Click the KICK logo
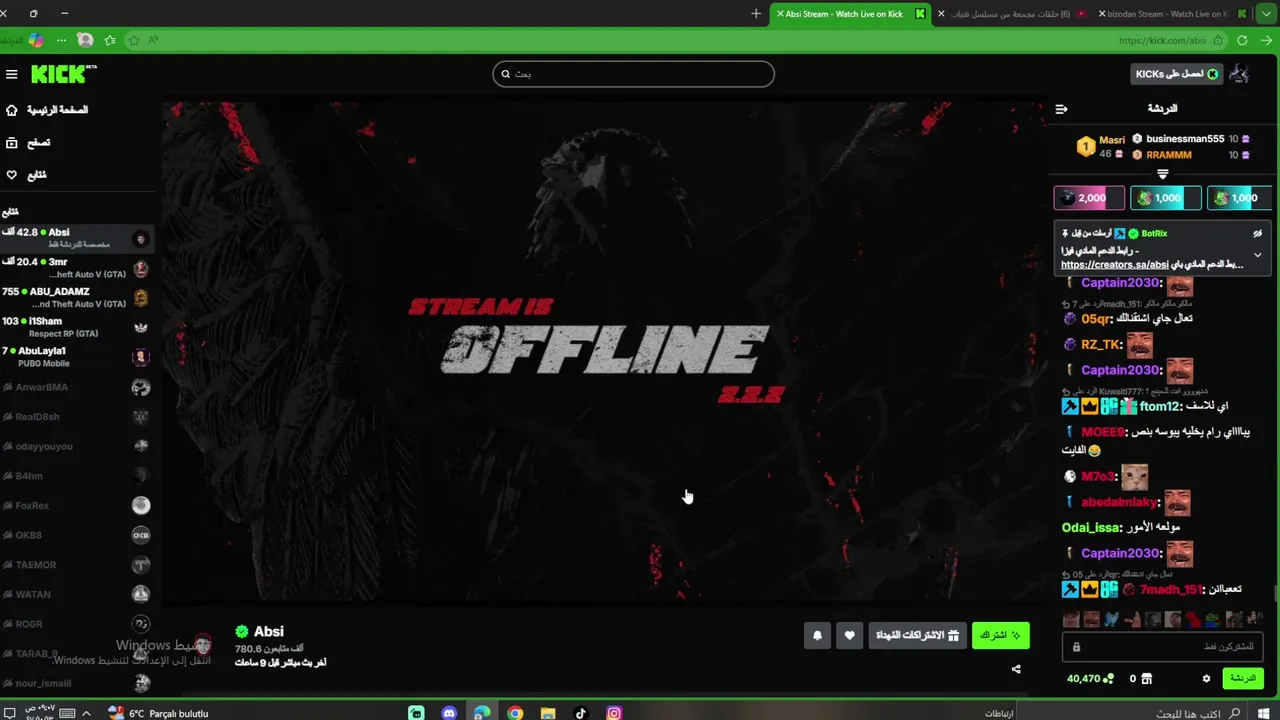The height and width of the screenshot is (720, 1280). (x=63, y=74)
